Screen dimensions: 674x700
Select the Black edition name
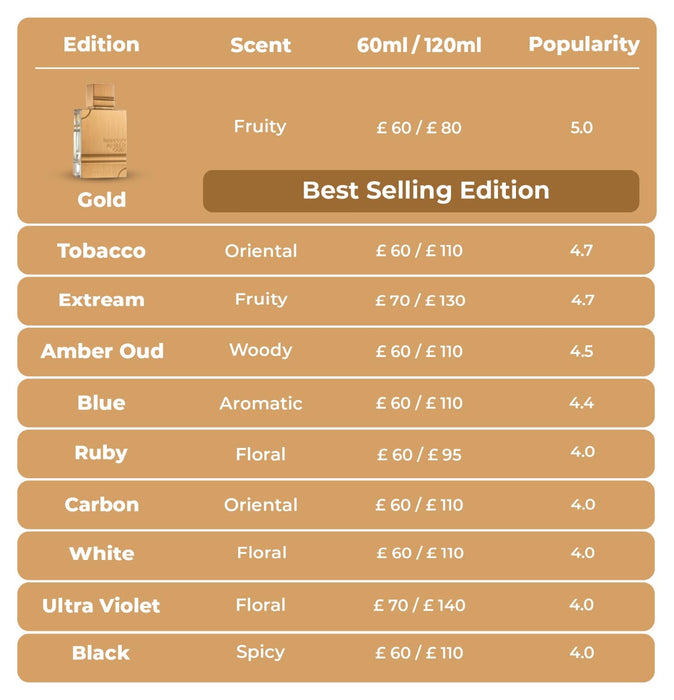click(101, 654)
